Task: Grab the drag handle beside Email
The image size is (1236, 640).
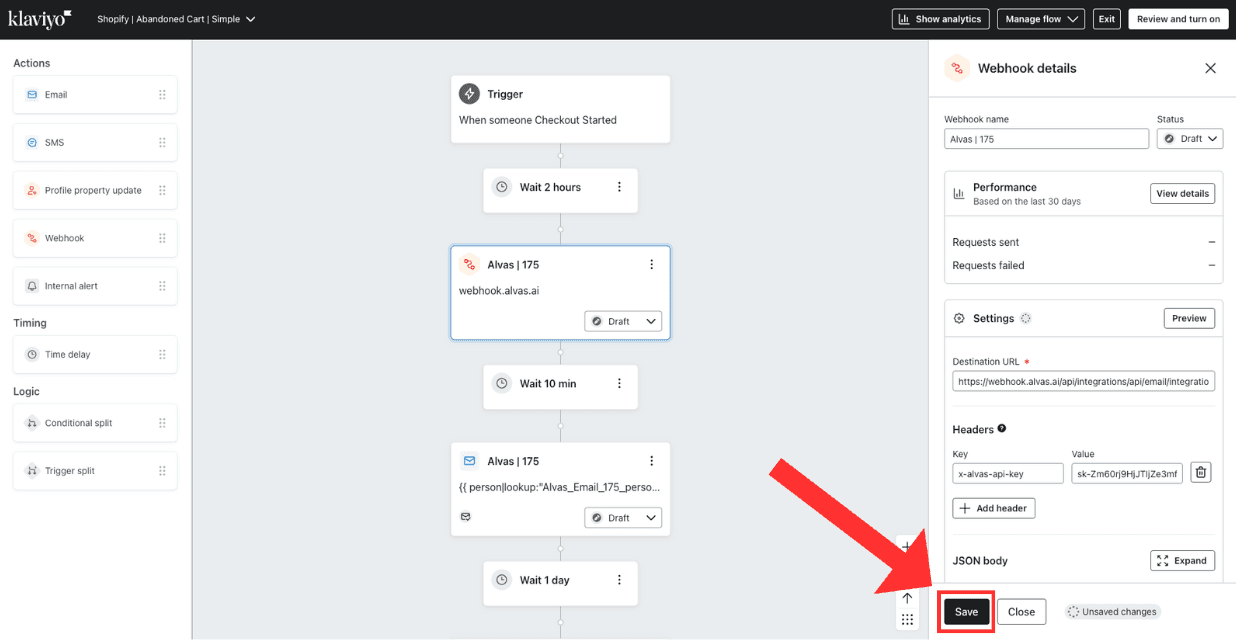Action: pos(162,95)
